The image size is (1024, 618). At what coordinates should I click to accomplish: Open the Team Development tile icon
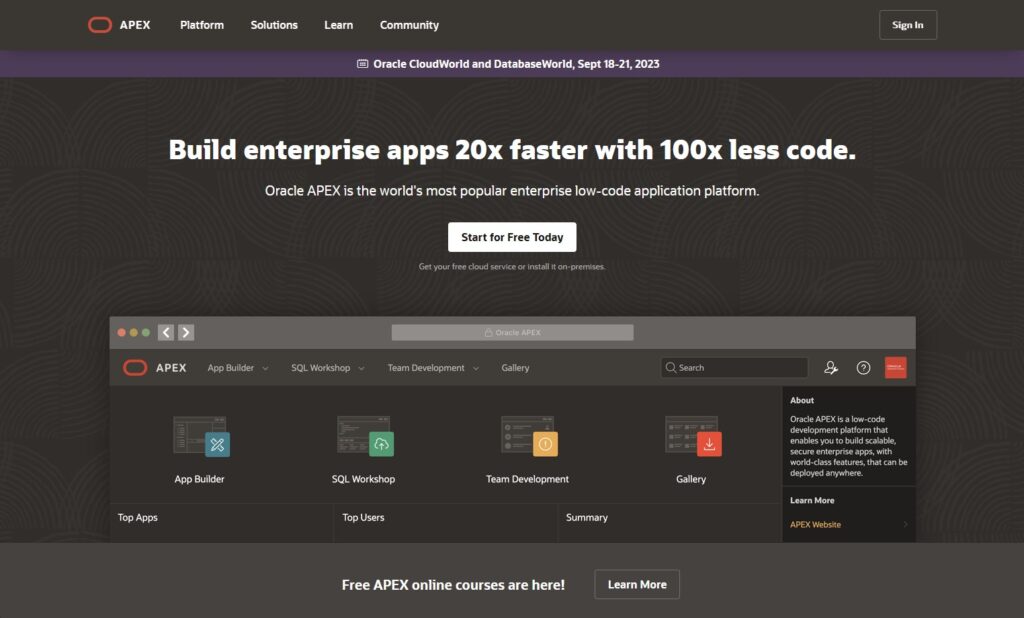(x=529, y=436)
